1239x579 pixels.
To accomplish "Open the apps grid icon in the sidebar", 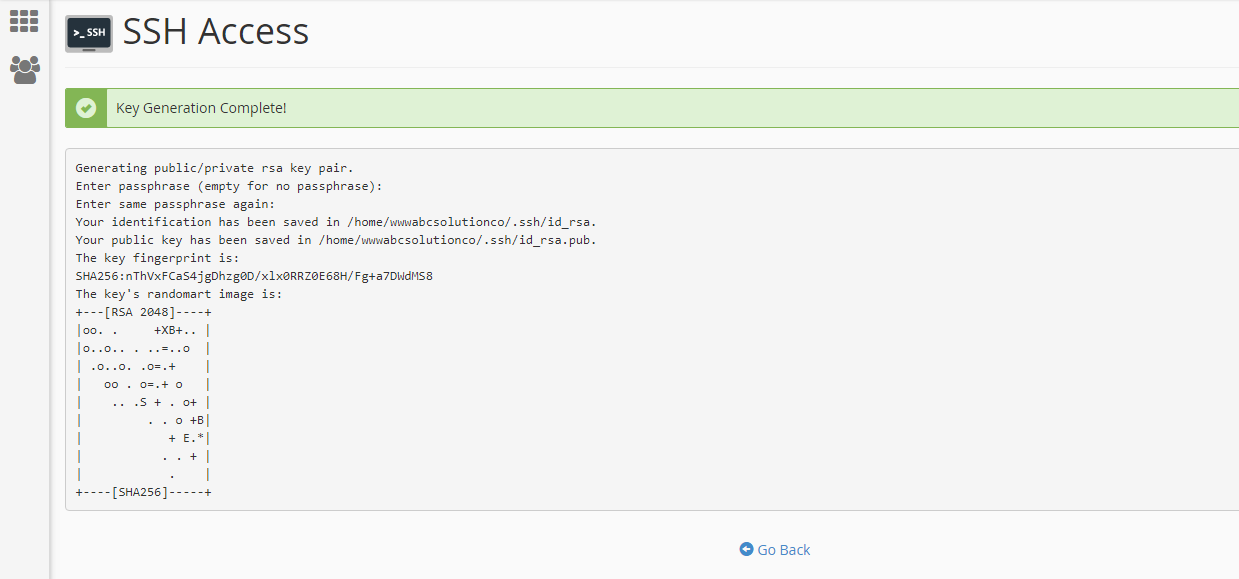I will (x=24, y=21).
